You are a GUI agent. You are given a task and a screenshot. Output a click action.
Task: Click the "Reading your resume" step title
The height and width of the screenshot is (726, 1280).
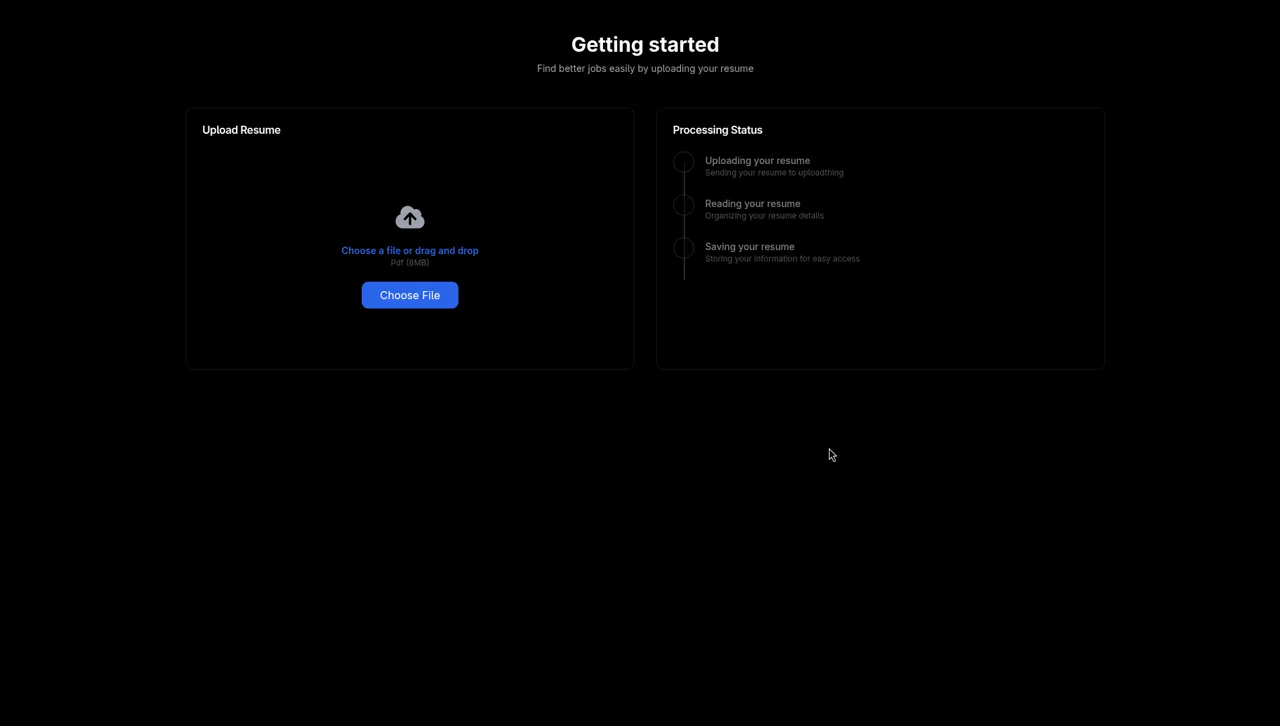tap(752, 203)
